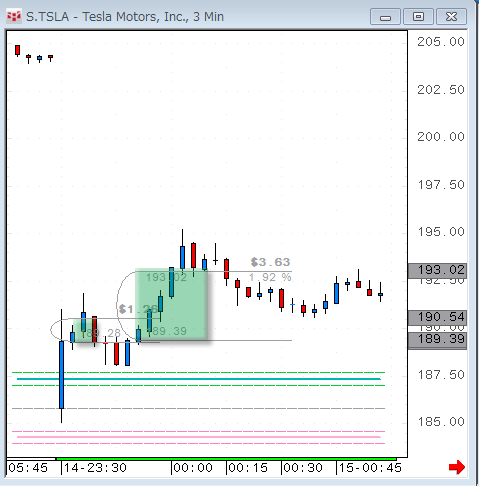
Task: Click the tall blue candle near 14-23:30
Action: (x=61, y=375)
